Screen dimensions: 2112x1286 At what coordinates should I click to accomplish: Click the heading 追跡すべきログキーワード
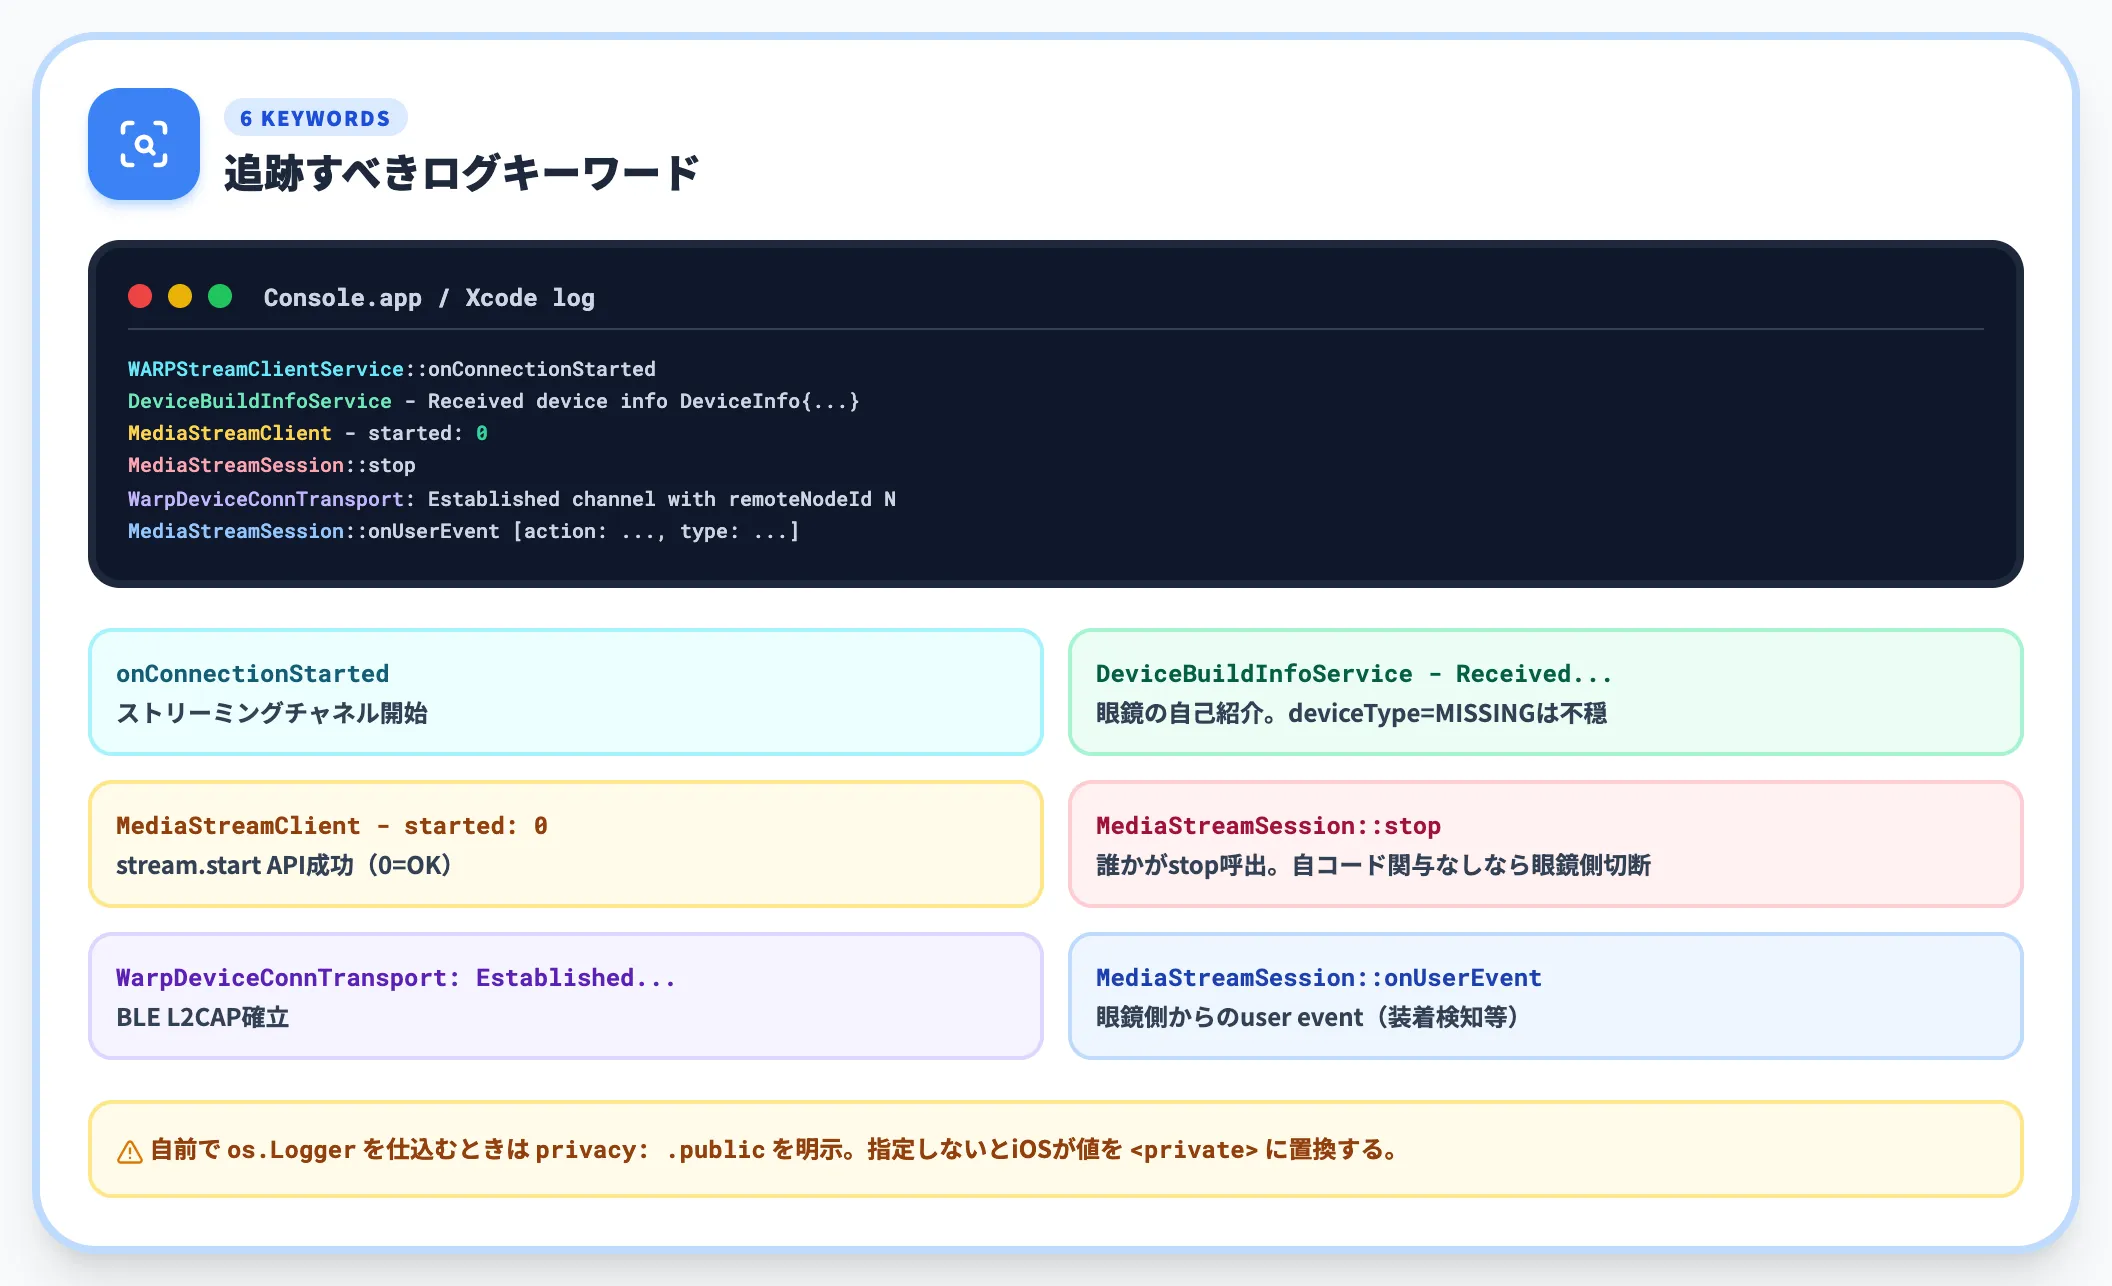pyautogui.click(x=461, y=173)
